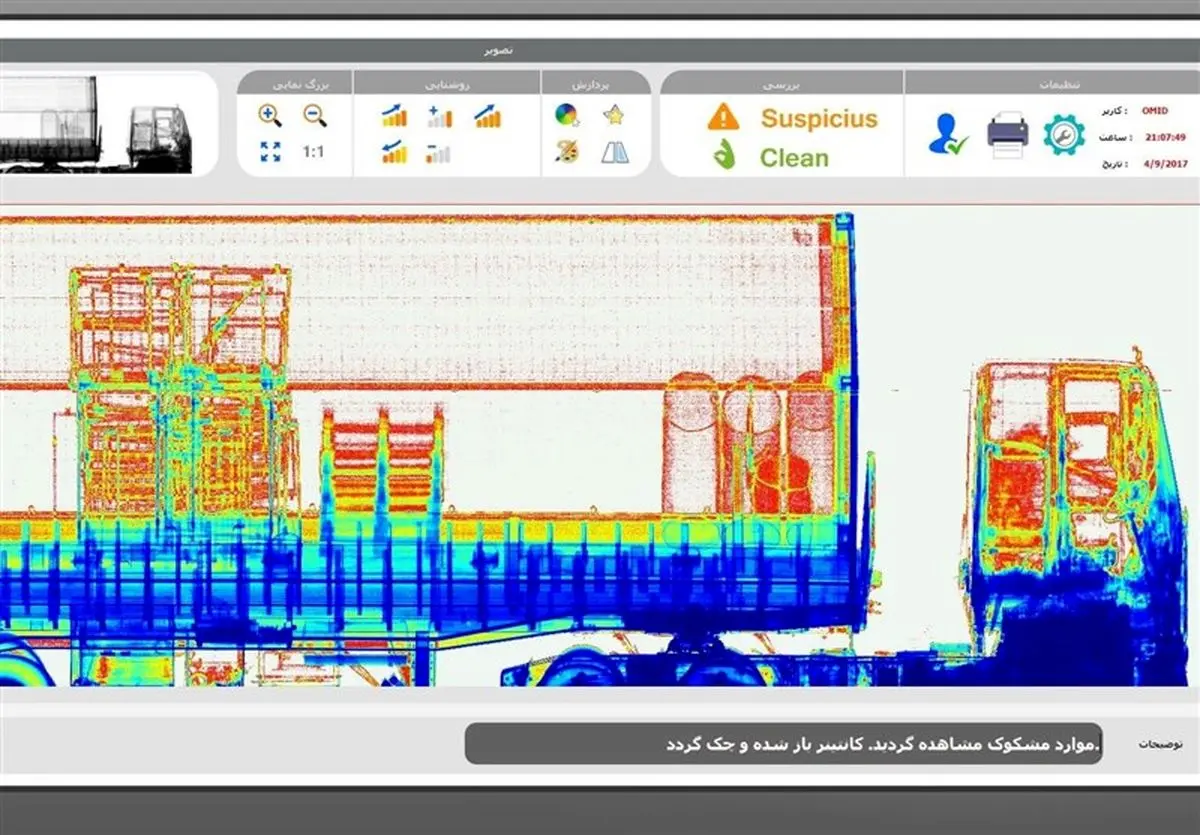
Task: Click the orange warning triangle icon
Action: pos(723,117)
